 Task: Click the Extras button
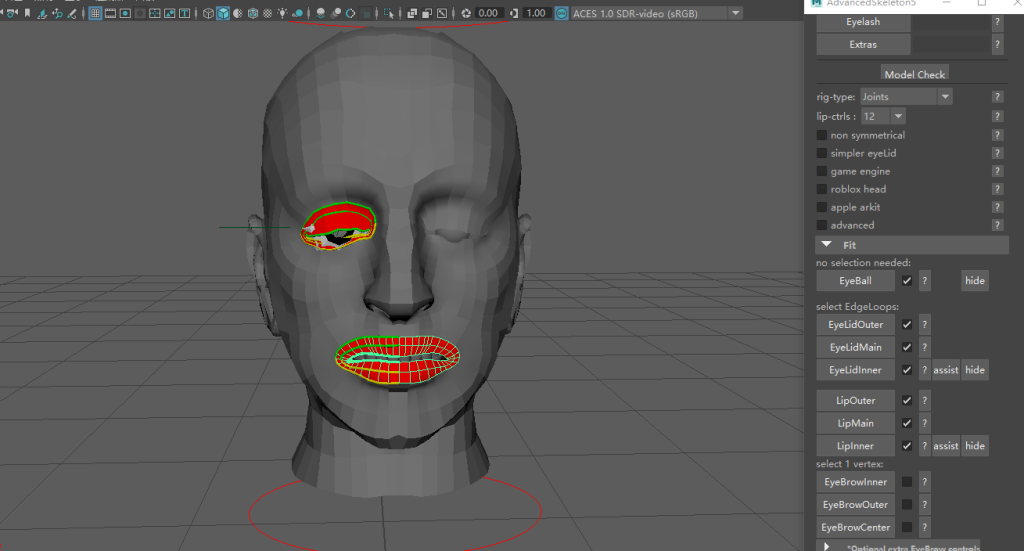point(863,44)
